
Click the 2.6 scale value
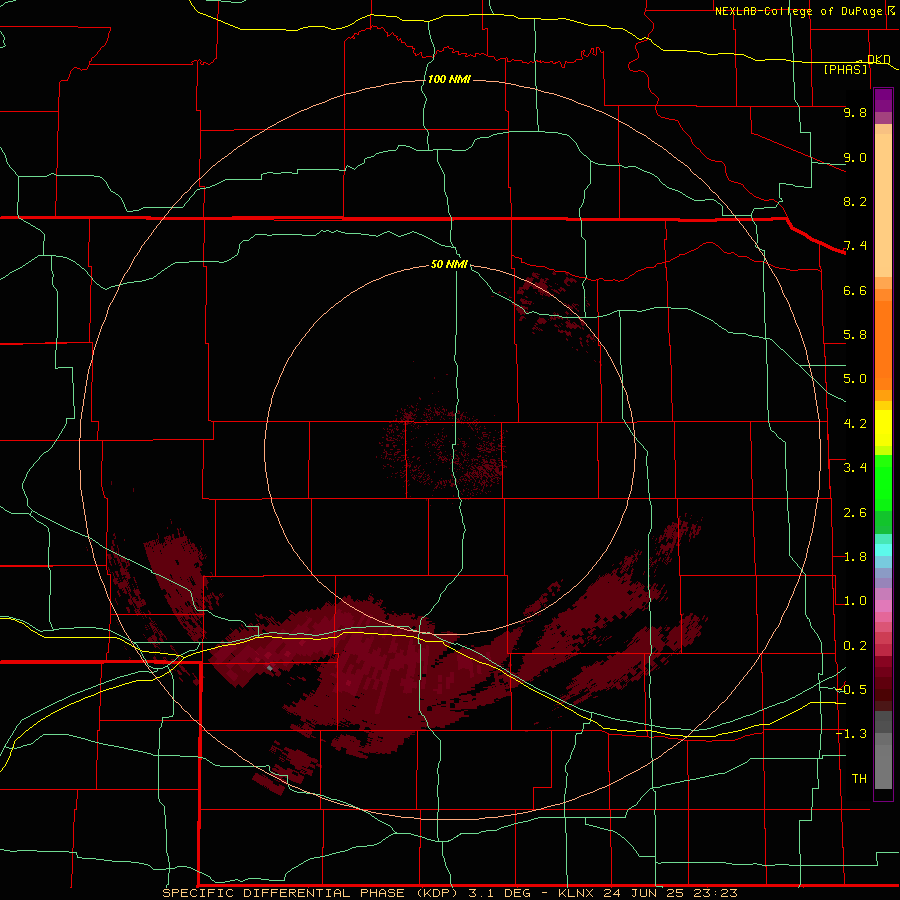point(855,513)
